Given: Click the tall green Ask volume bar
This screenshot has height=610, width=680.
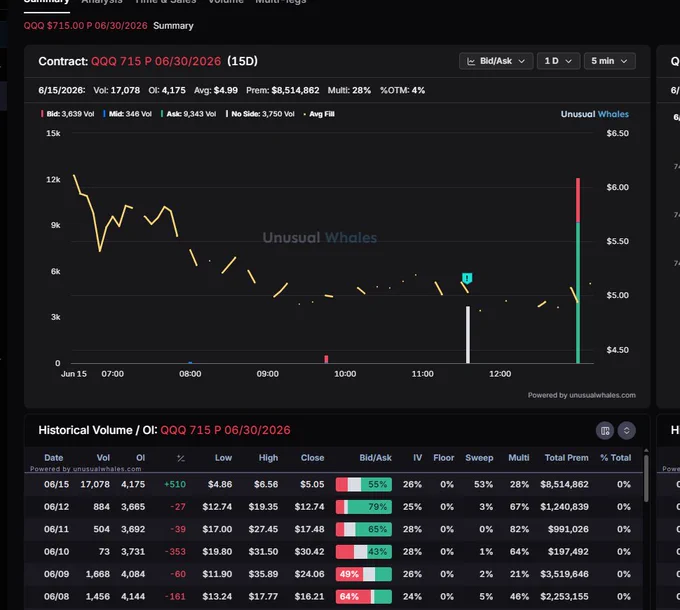Looking at the screenshot, I should 578,293.
